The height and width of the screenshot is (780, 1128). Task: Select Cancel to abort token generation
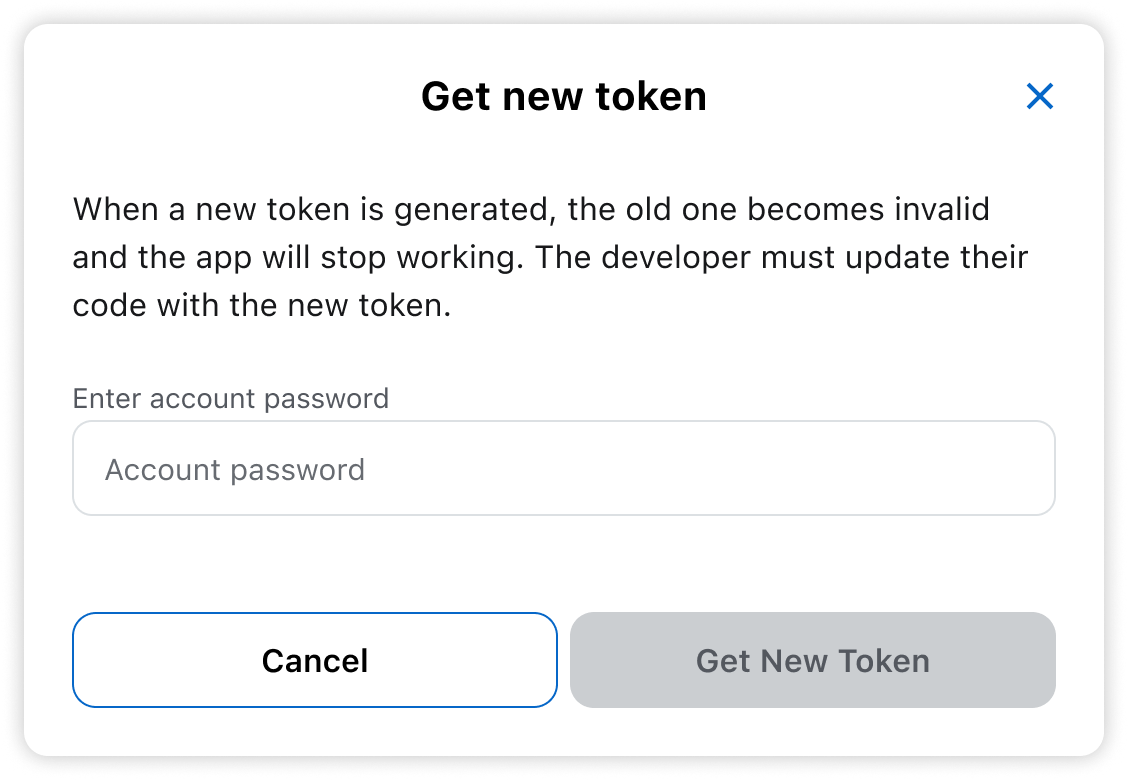point(314,660)
